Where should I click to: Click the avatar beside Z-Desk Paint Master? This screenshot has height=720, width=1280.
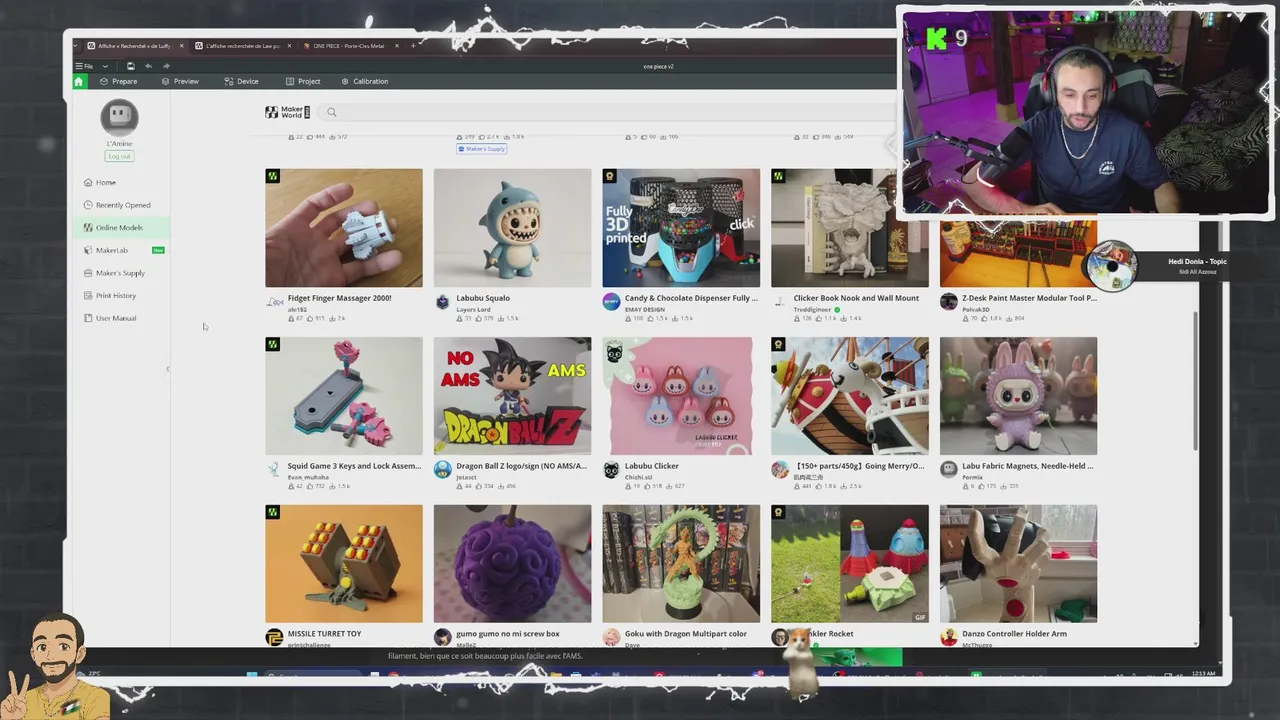coord(949,302)
